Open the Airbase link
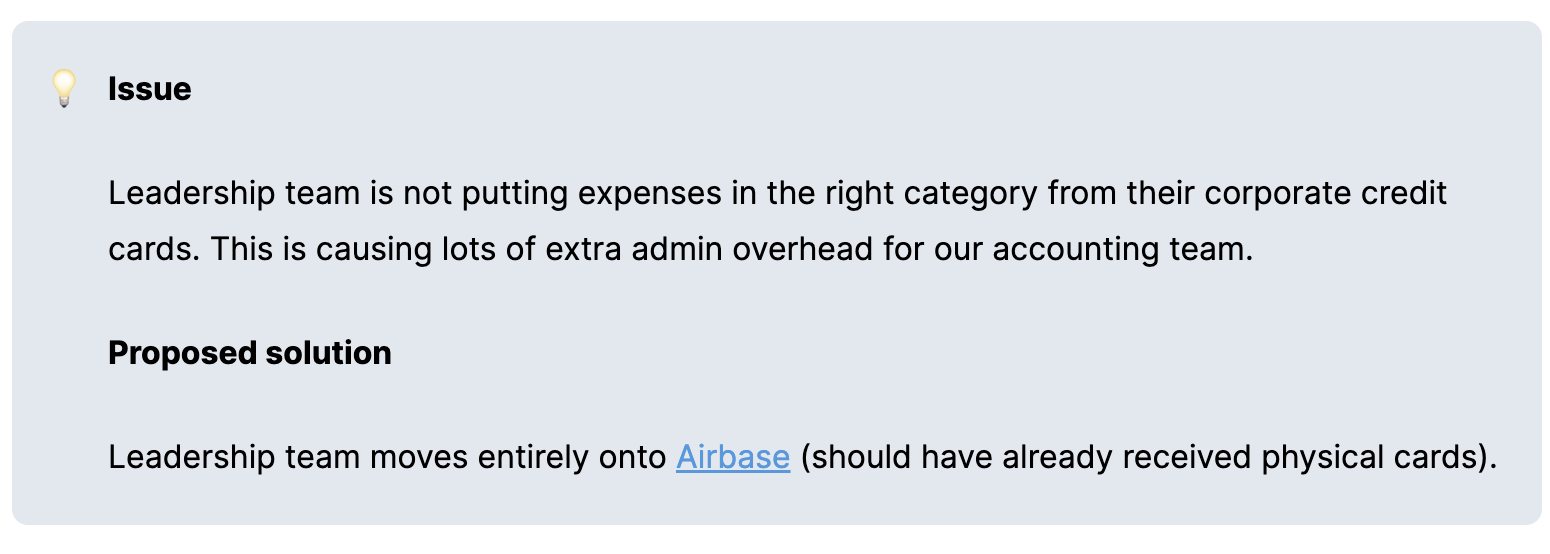The height and width of the screenshot is (554, 1550). [x=733, y=457]
